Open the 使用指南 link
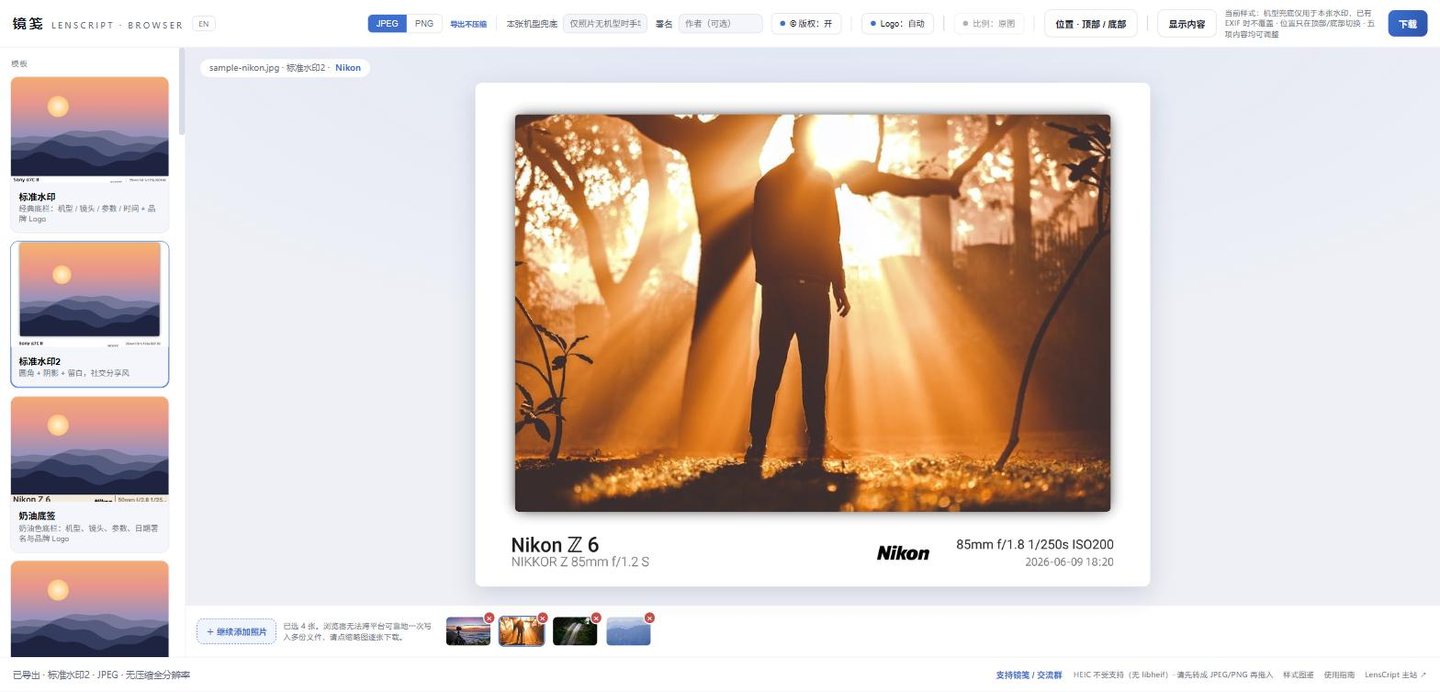Image resolution: width=1440 pixels, height=692 pixels. tap(1339, 675)
